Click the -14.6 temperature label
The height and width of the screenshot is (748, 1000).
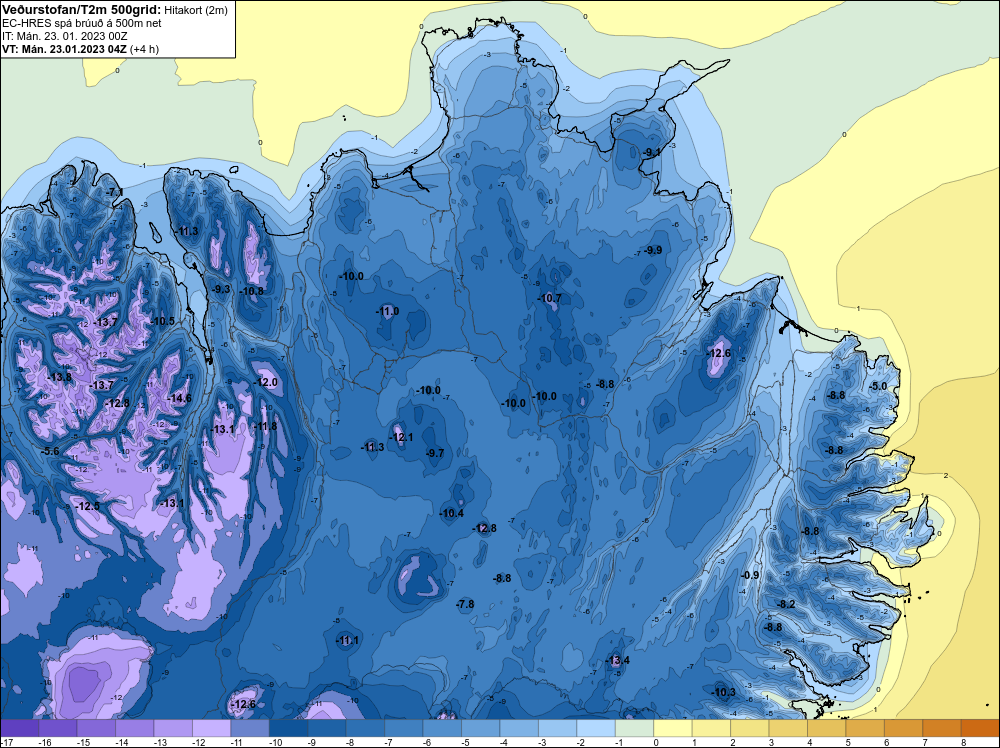tap(179, 399)
